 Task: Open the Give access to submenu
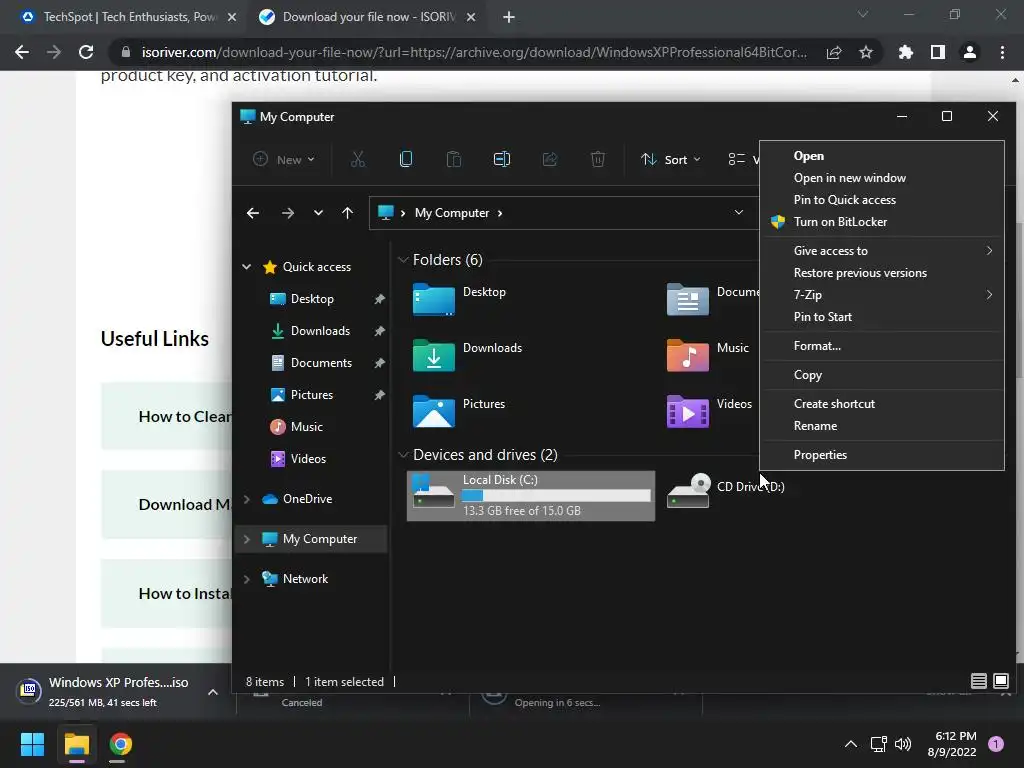(x=882, y=251)
